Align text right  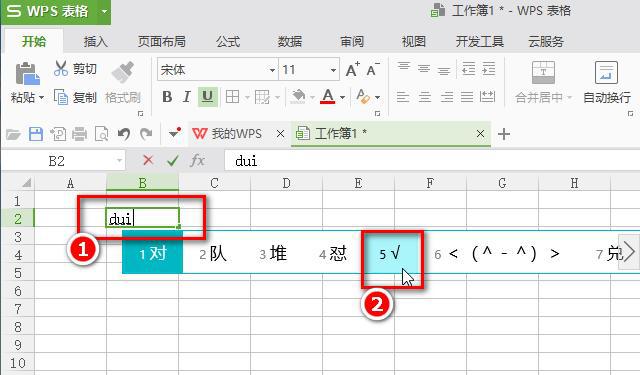click(447, 97)
